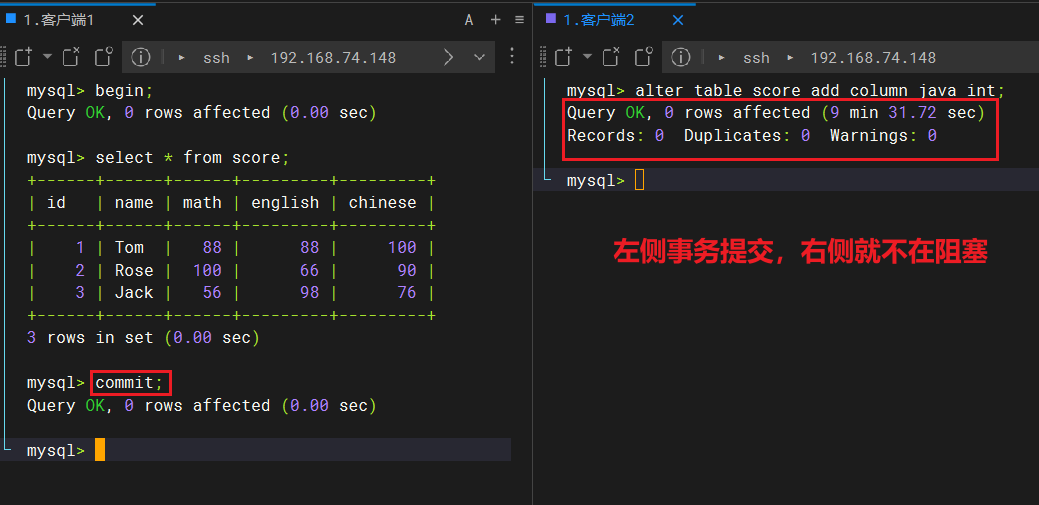Click 'select * from score;' command text

coord(193,158)
